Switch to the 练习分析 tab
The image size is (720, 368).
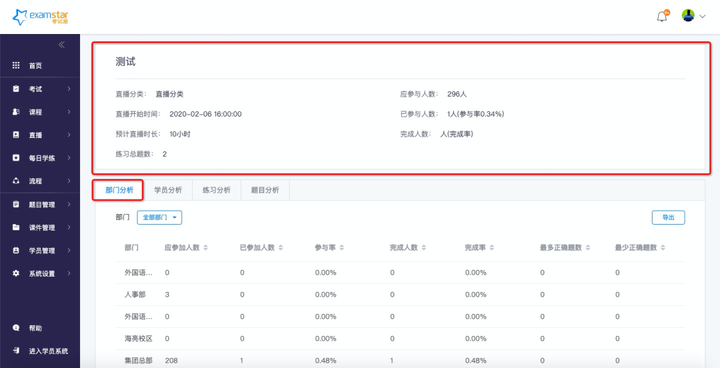point(217,190)
